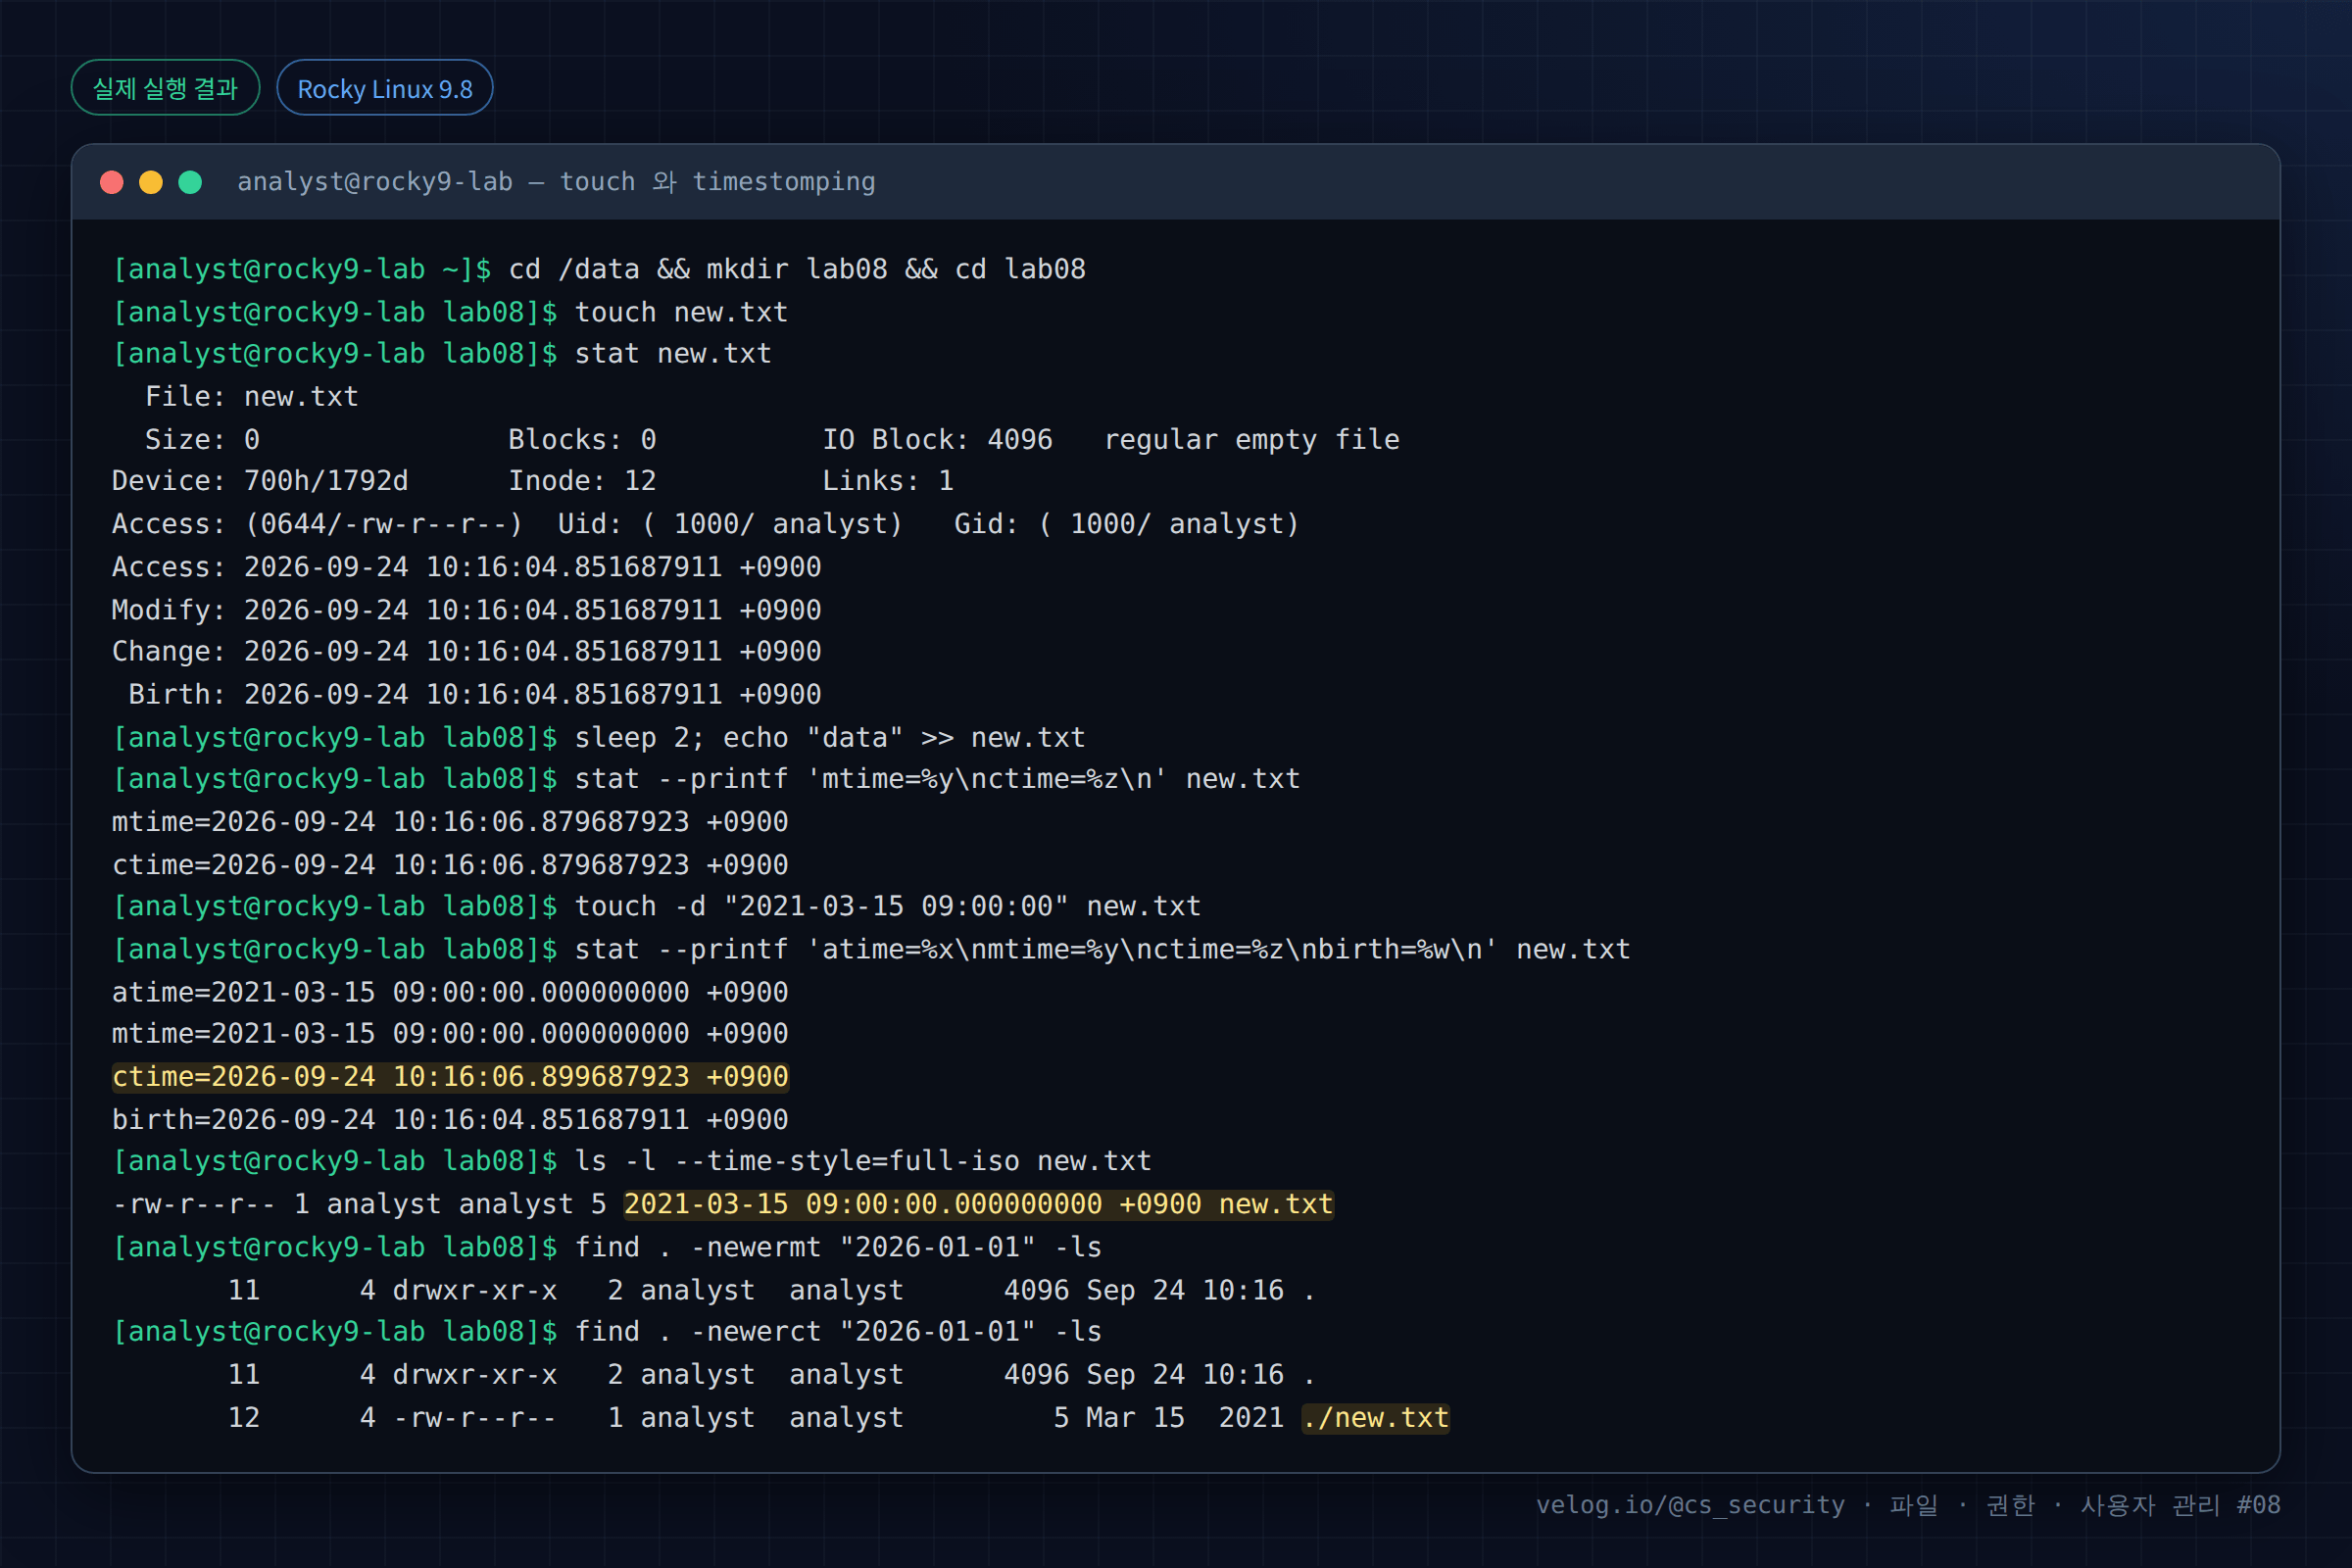The image size is (2352, 1568).
Task: Click the 'stat new.txt' command
Action: (673, 354)
